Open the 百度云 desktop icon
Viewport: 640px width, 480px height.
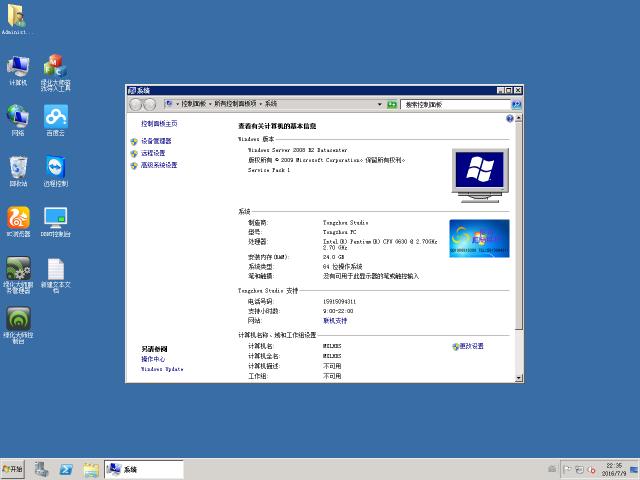pyautogui.click(x=55, y=118)
